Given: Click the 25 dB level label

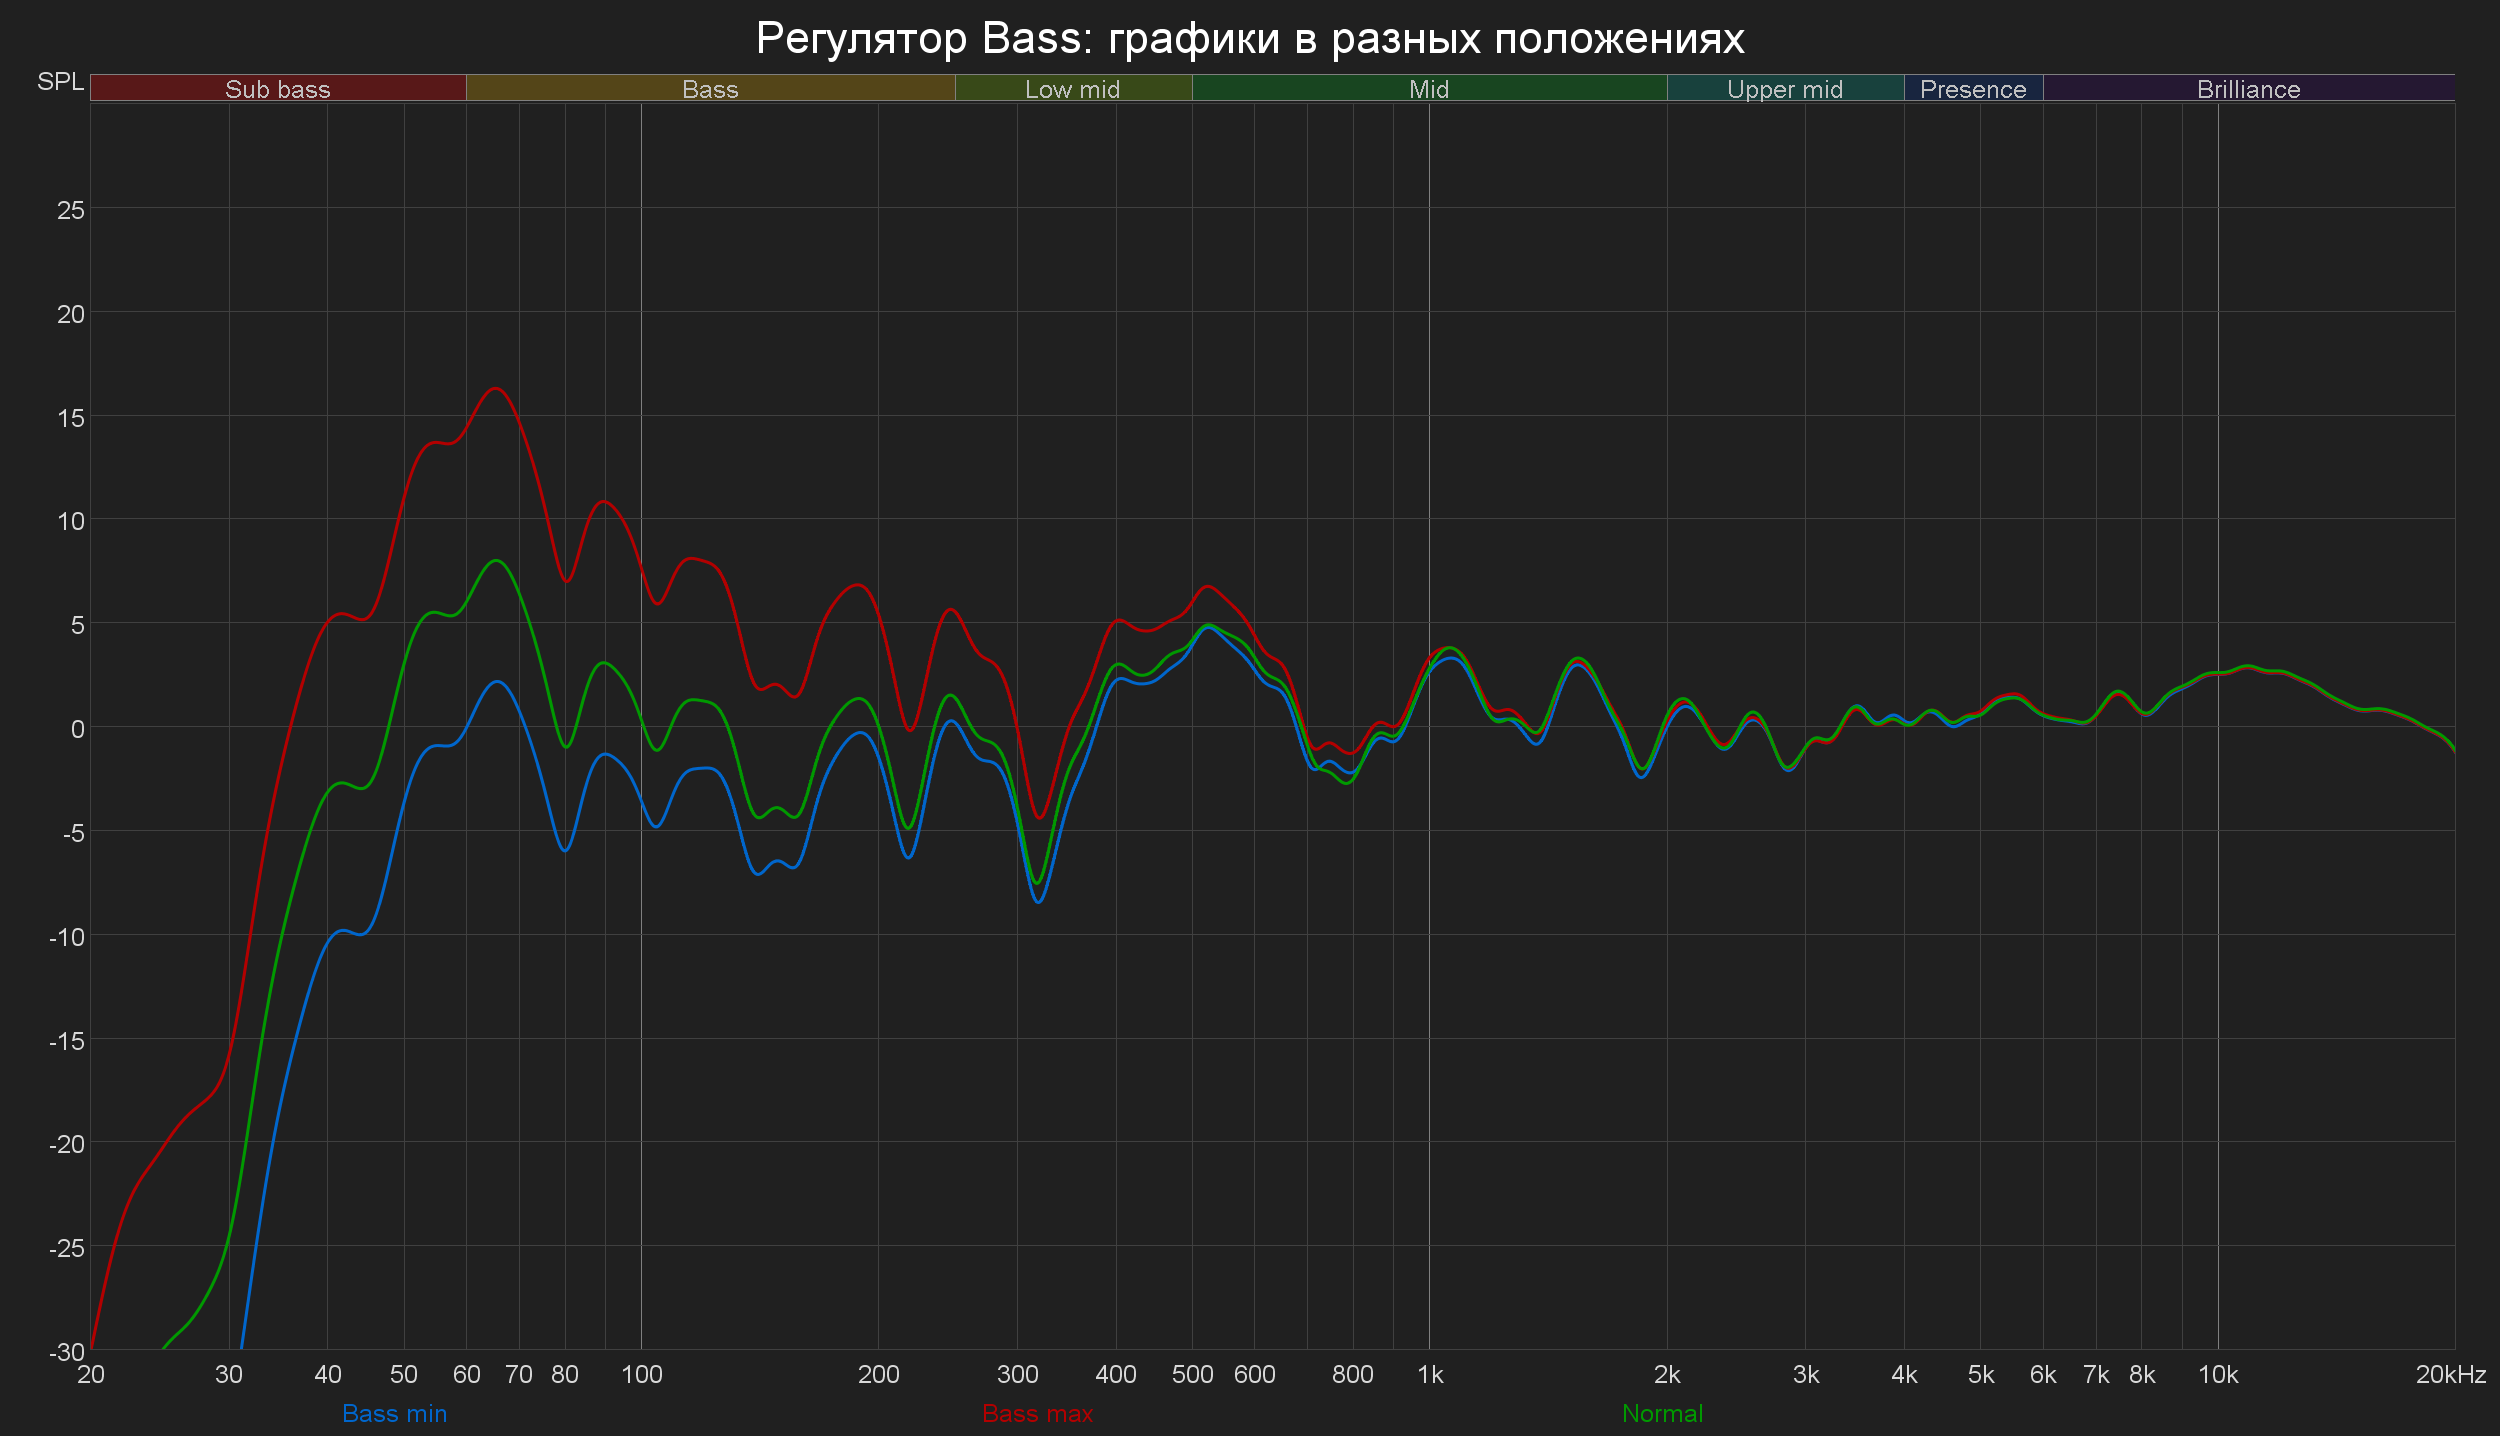Looking at the screenshot, I should click(x=71, y=210).
